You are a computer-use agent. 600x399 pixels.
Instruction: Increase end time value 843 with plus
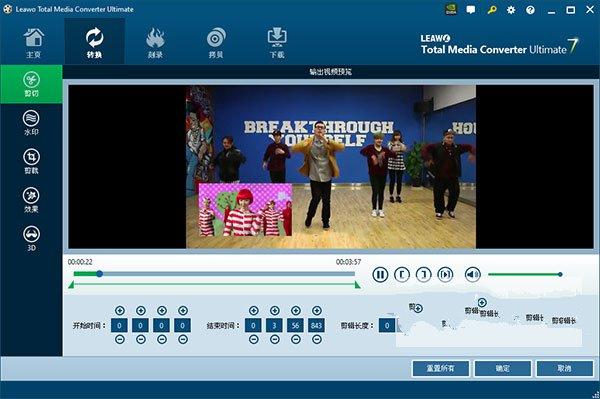tap(317, 310)
